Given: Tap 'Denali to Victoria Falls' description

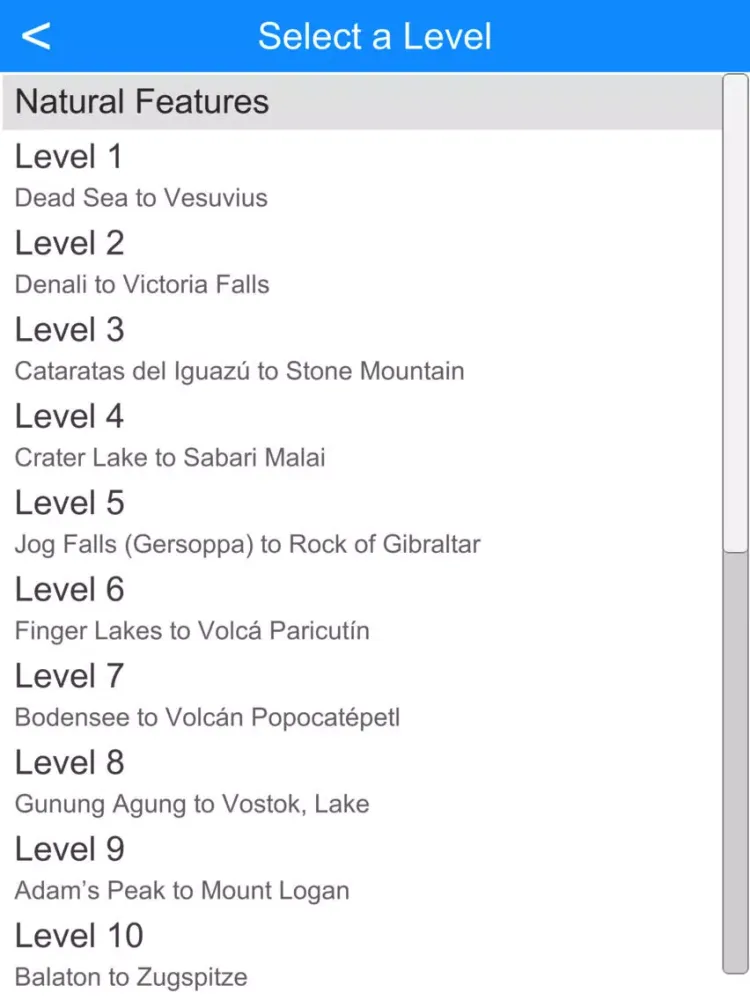Looking at the screenshot, I should pyautogui.click(x=142, y=285).
